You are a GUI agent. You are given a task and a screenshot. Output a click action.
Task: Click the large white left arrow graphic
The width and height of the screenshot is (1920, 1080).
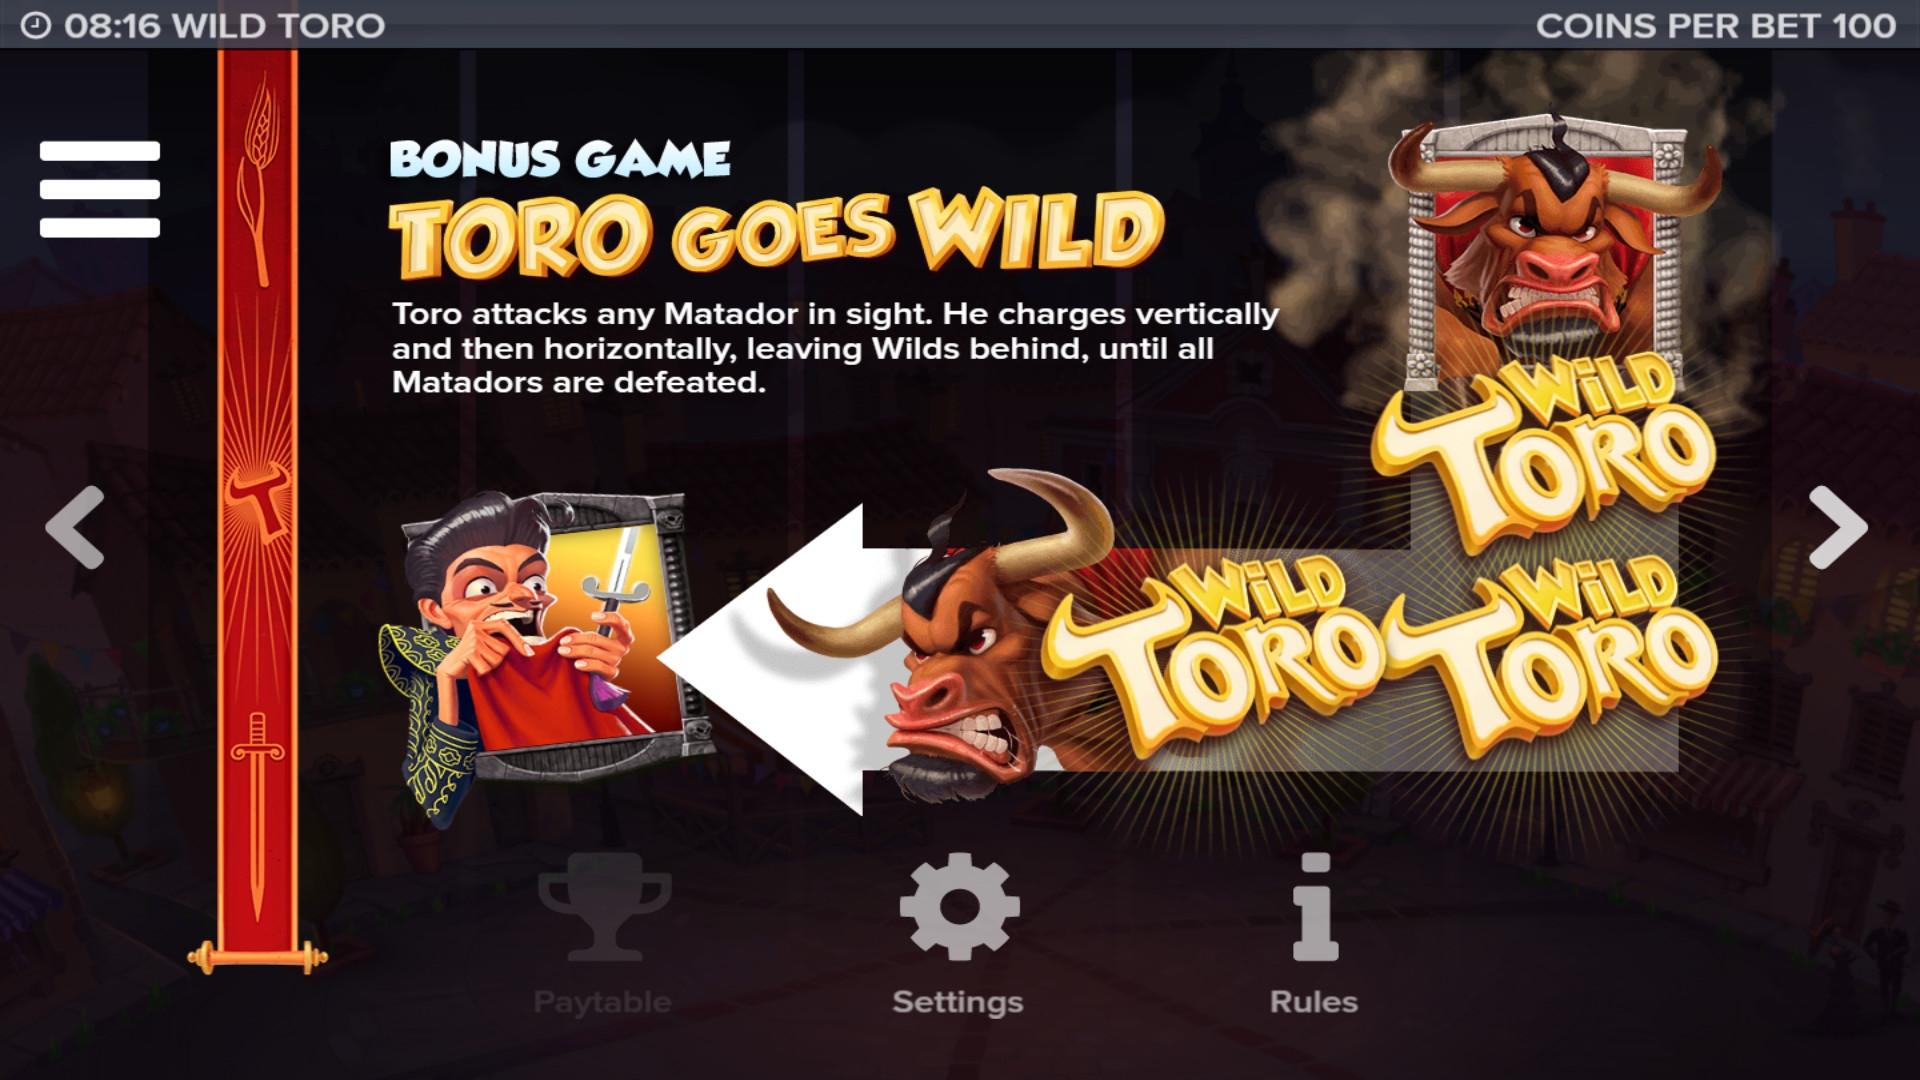790,660
